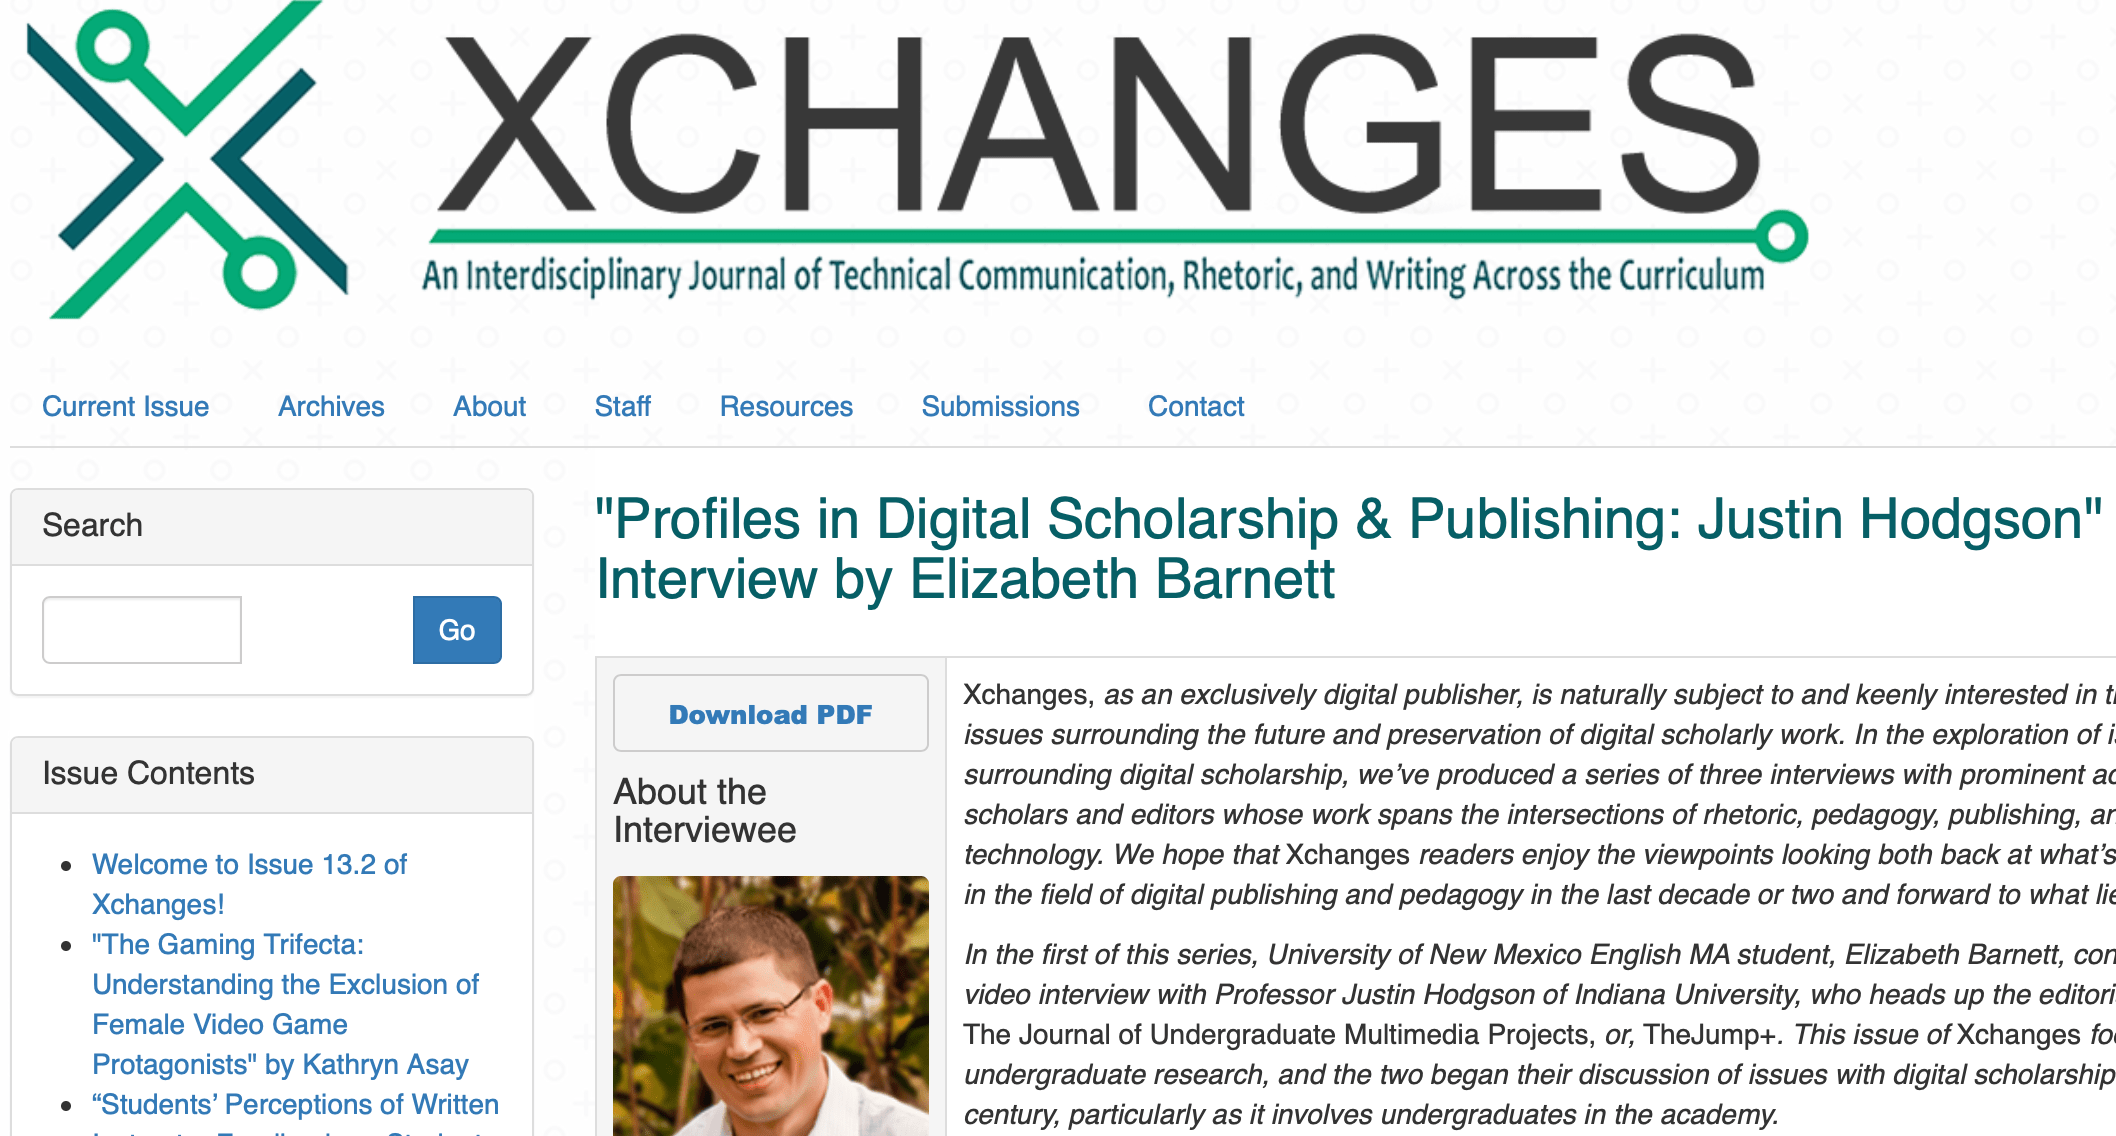Click the Go search button
Viewport: 2116px width, 1136px height.
457,630
